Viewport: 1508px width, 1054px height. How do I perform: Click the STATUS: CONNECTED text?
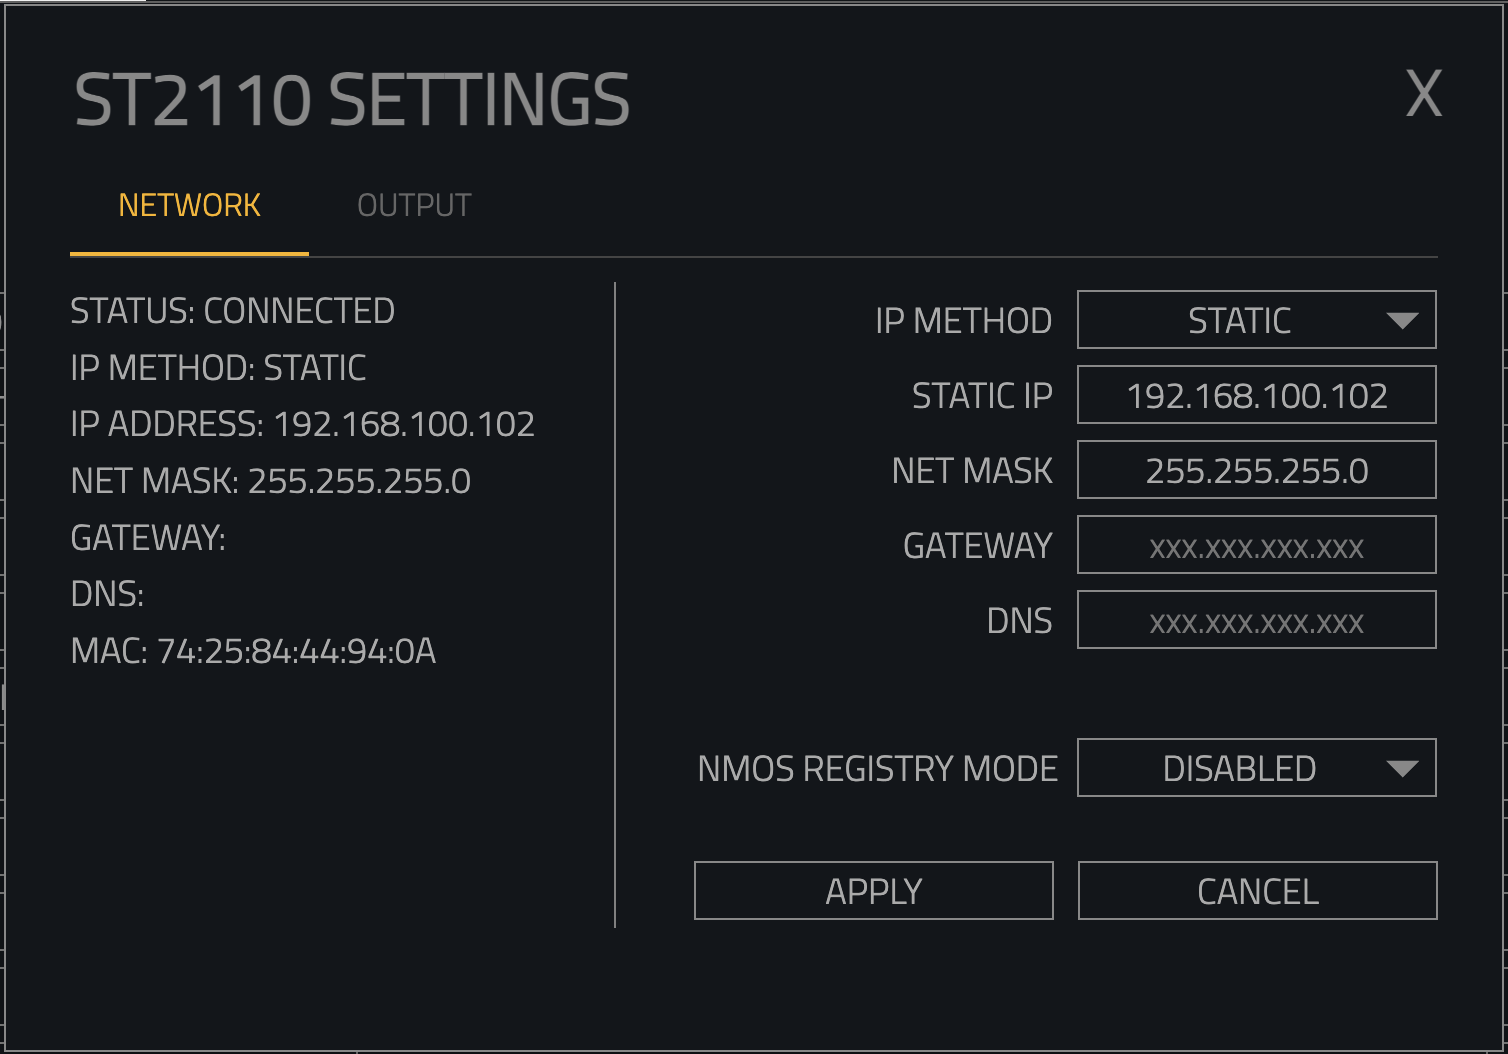point(232,312)
